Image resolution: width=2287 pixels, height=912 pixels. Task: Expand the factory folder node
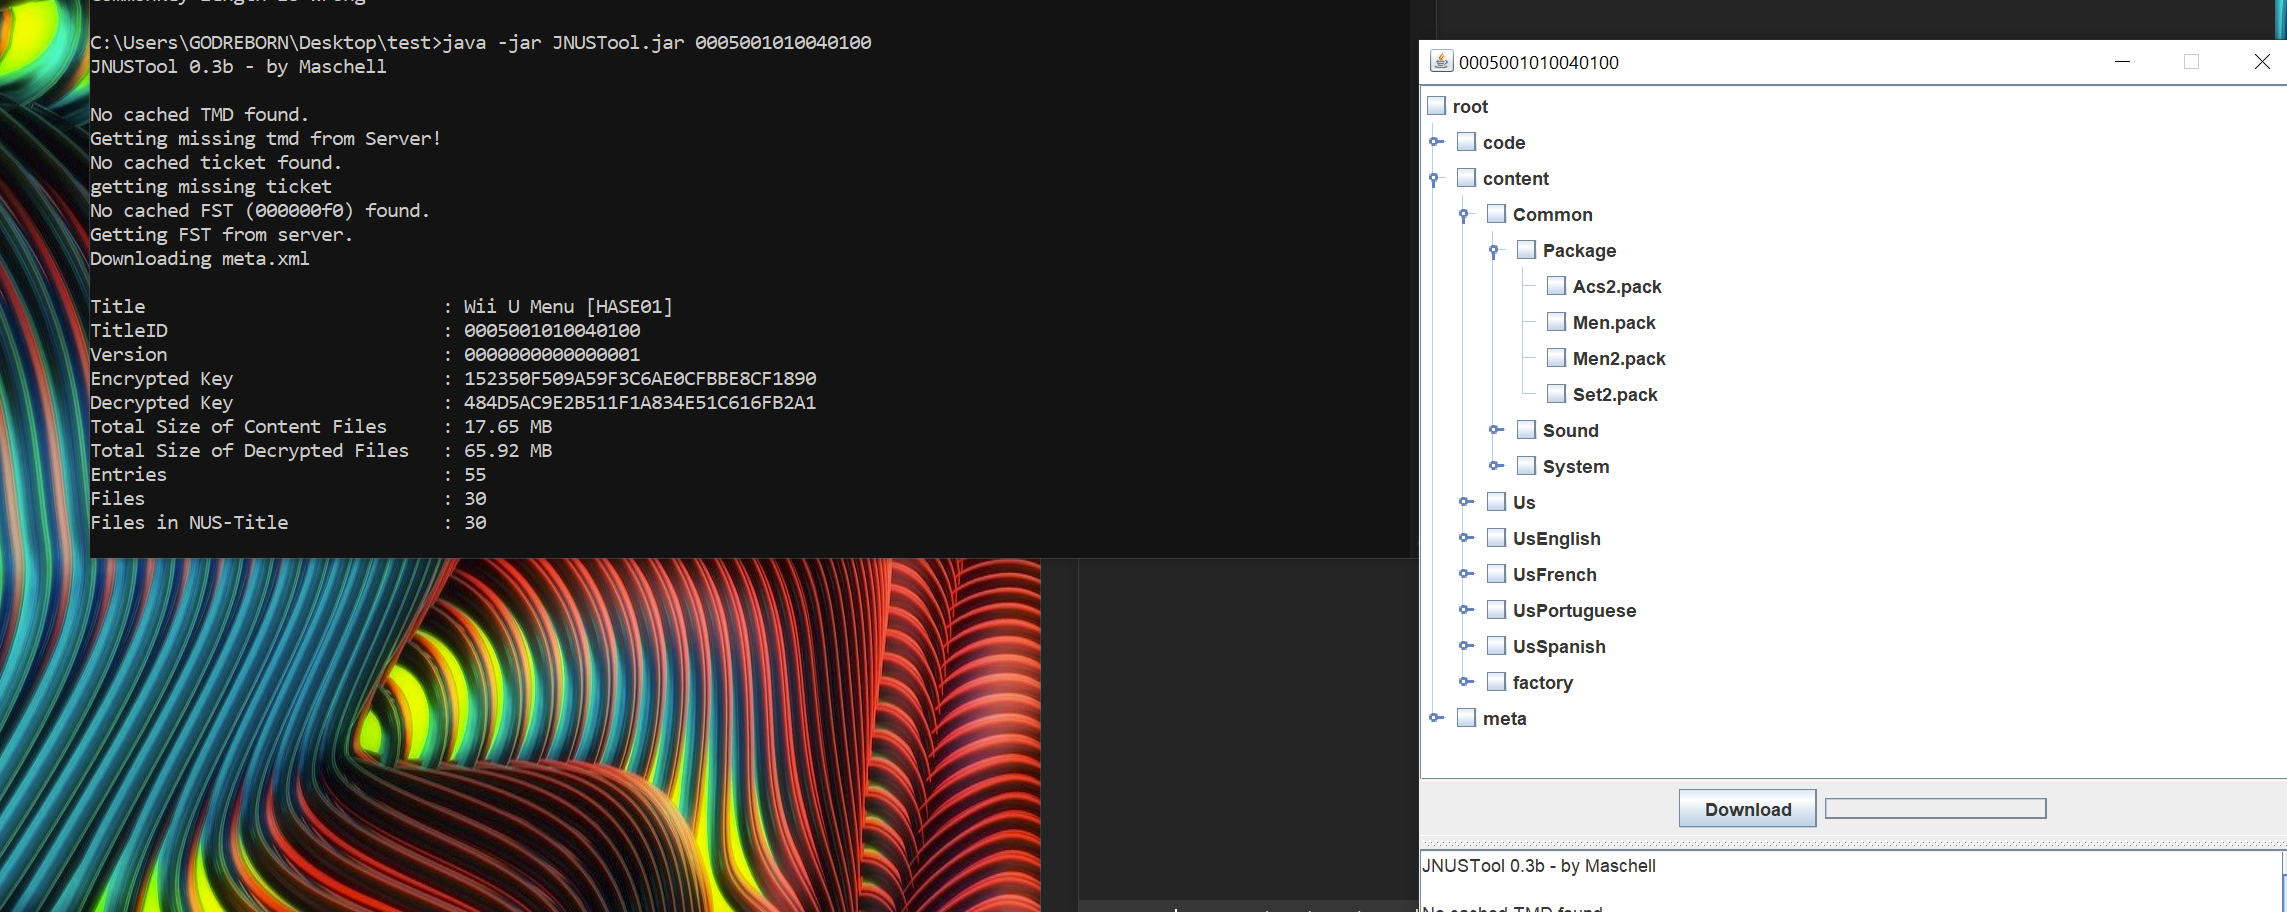tap(1466, 682)
